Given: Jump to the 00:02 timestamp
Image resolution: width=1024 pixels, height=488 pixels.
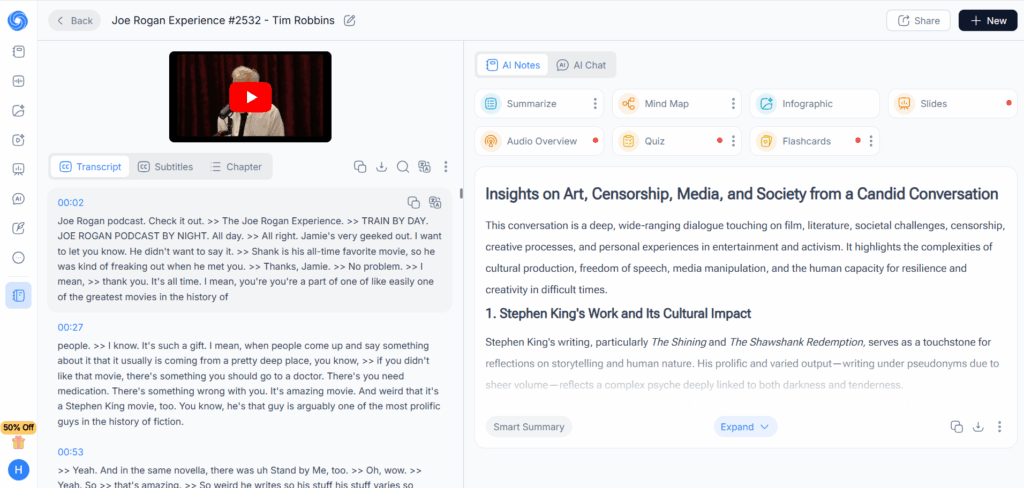Looking at the screenshot, I should [71, 203].
